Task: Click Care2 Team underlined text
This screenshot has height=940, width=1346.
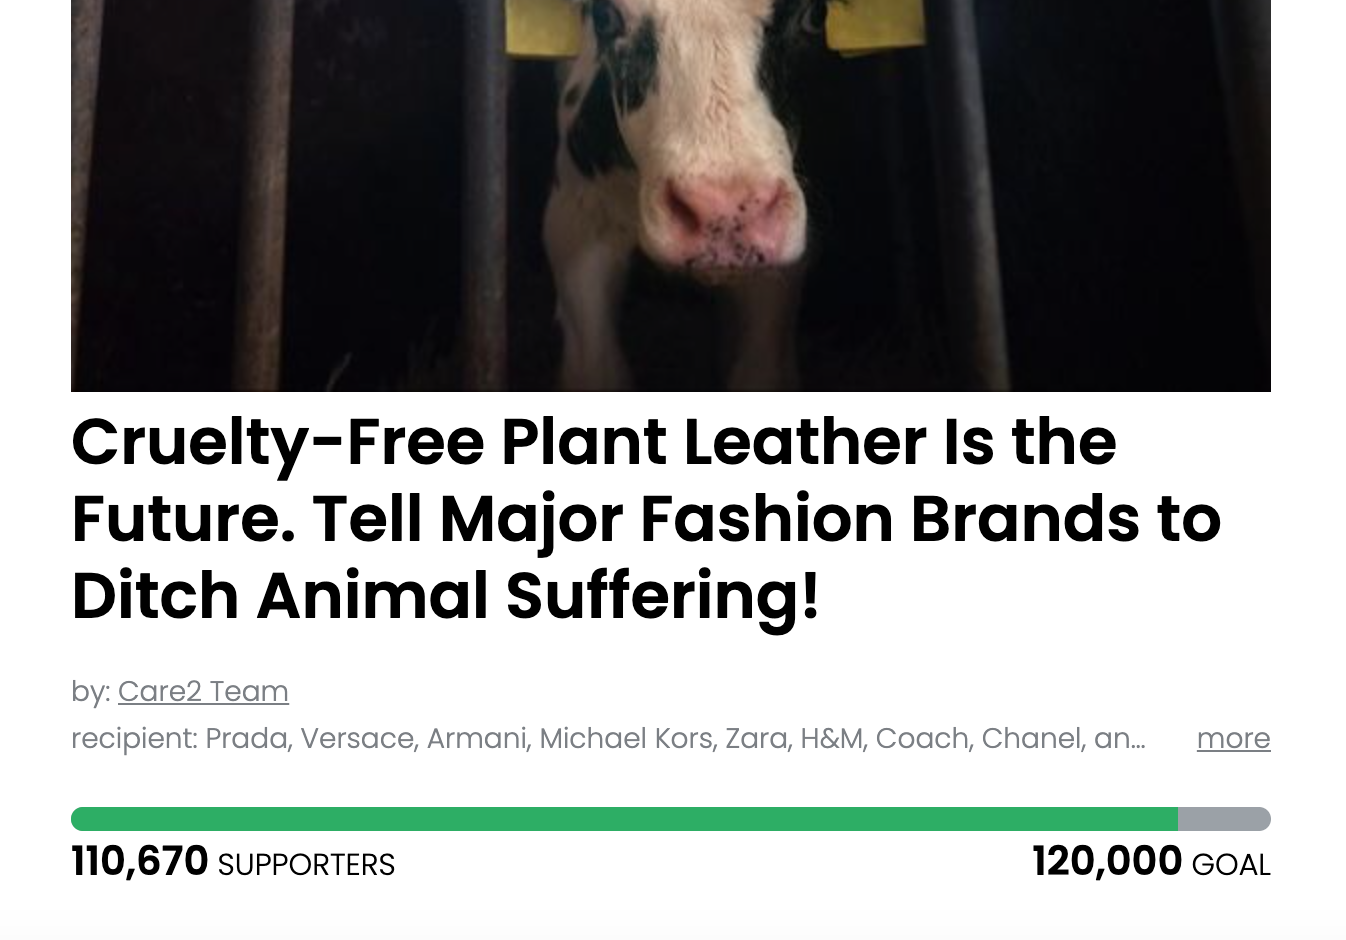Action: (203, 692)
